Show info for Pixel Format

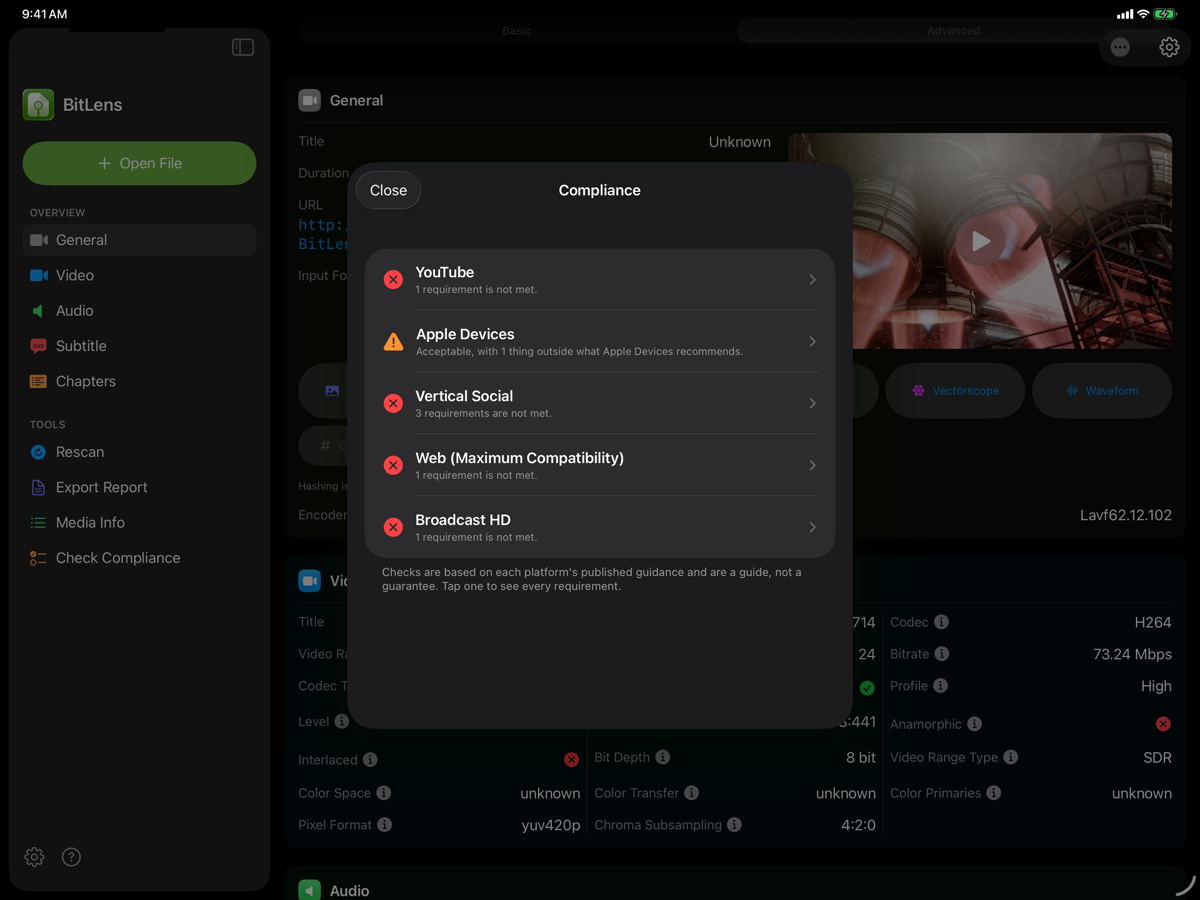coord(385,825)
